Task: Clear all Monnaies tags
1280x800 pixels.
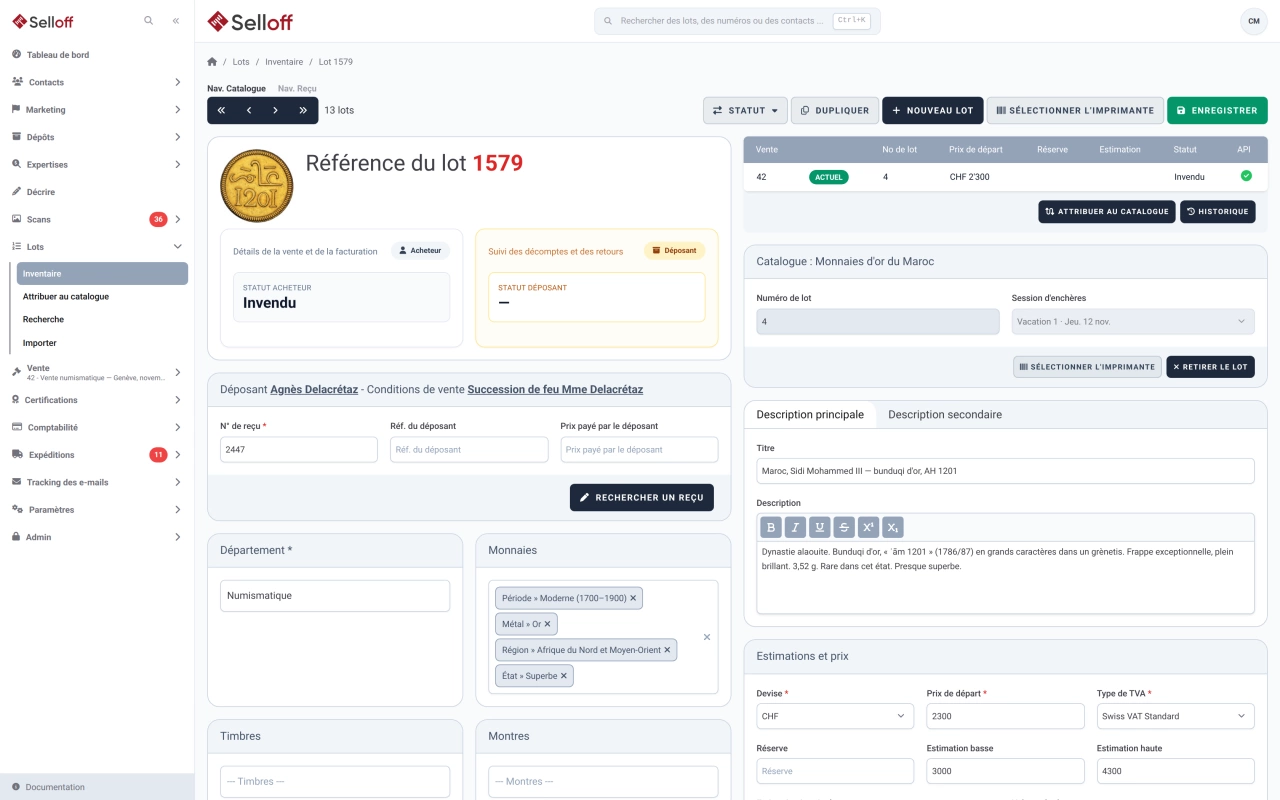Action: point(707,637)
